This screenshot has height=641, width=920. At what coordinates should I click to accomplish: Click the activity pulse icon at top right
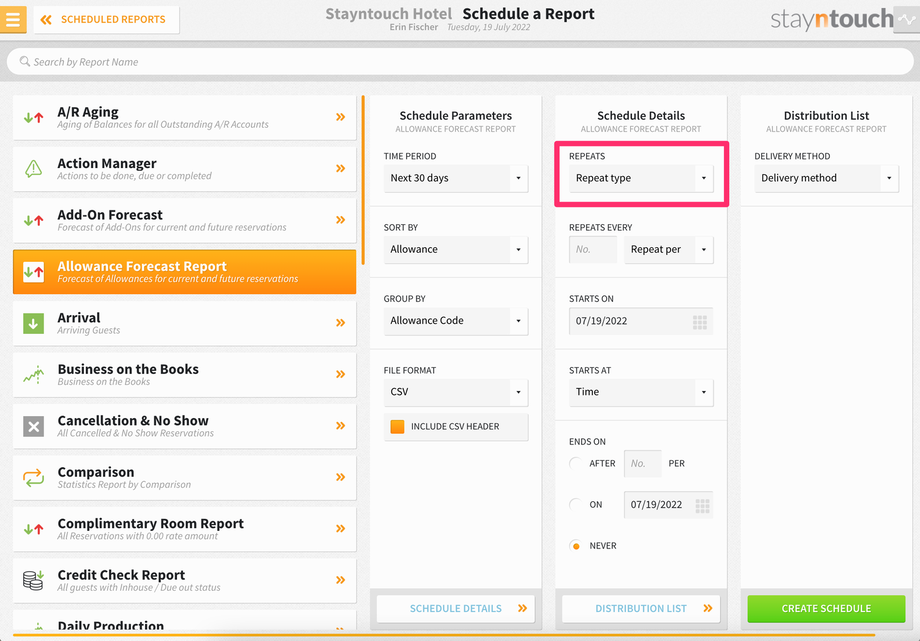coord(907,19)
